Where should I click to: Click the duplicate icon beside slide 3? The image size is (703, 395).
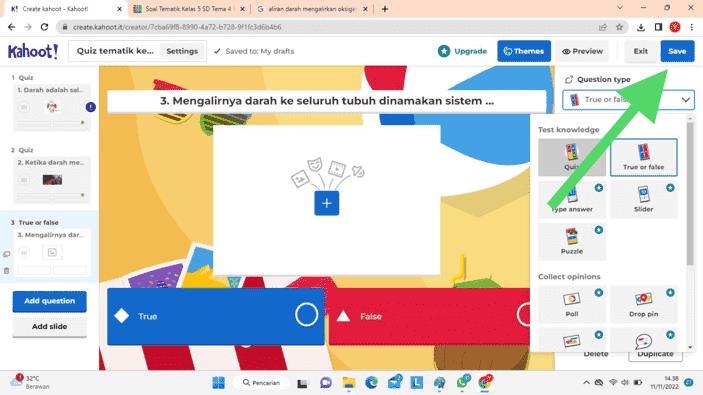(6, 254)
